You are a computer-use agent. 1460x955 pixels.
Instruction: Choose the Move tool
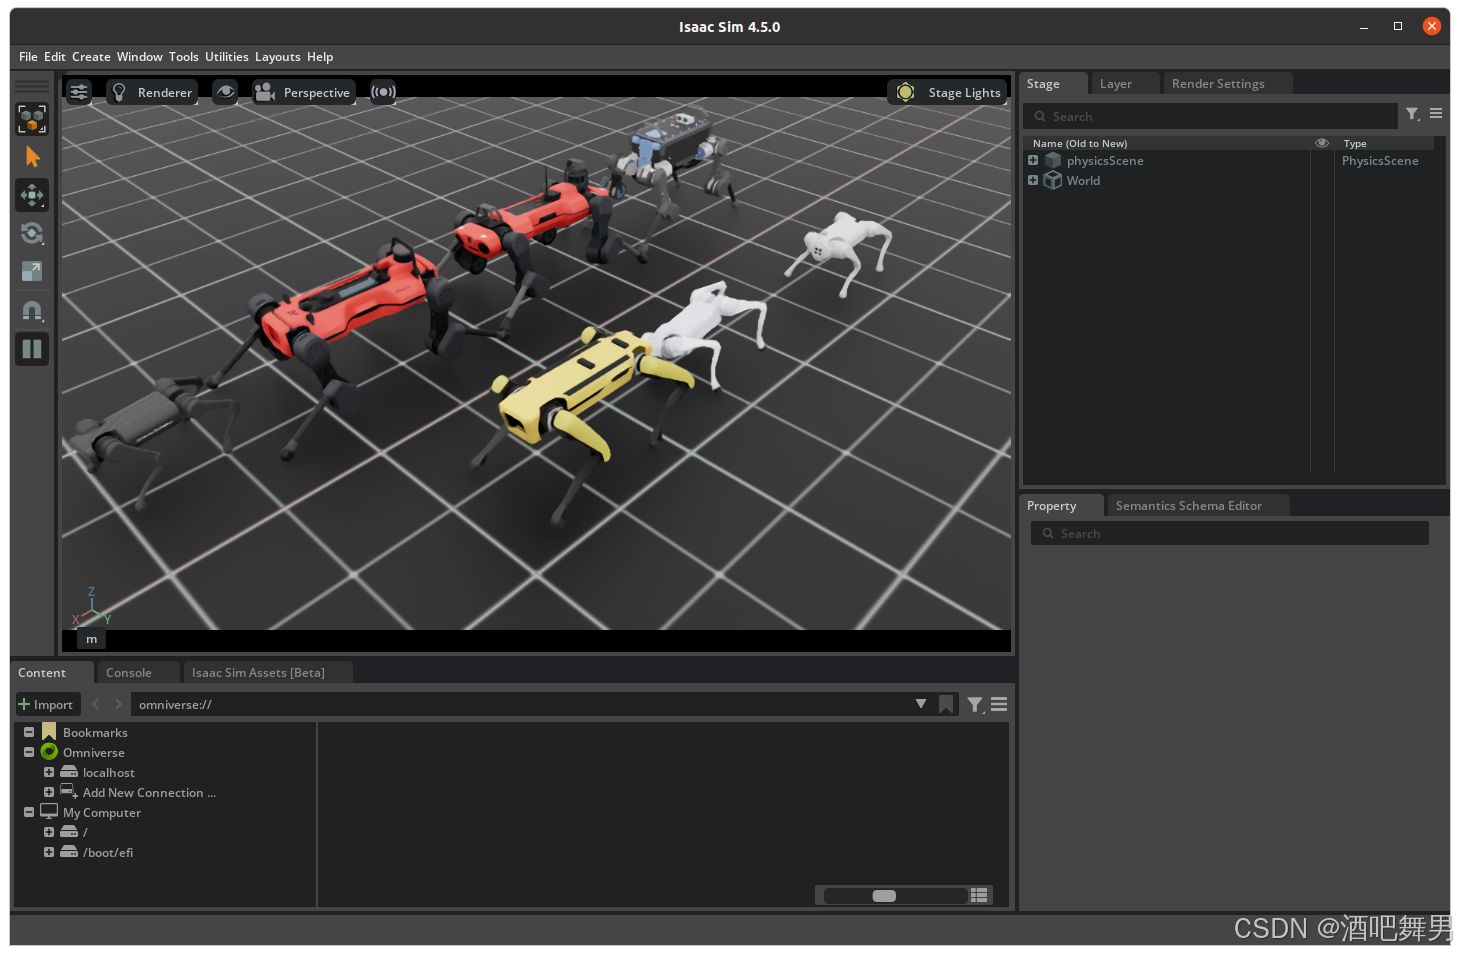tap(32, 195)
